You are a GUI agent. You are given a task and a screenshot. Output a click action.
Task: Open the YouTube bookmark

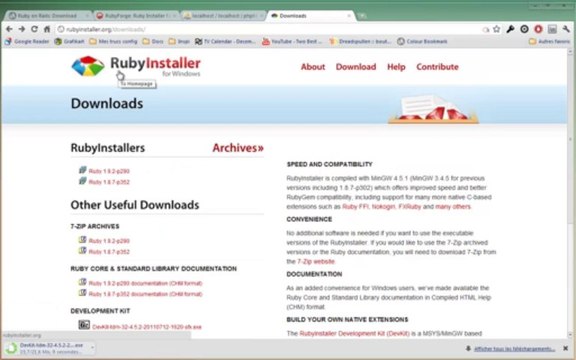tap(292, 42)
